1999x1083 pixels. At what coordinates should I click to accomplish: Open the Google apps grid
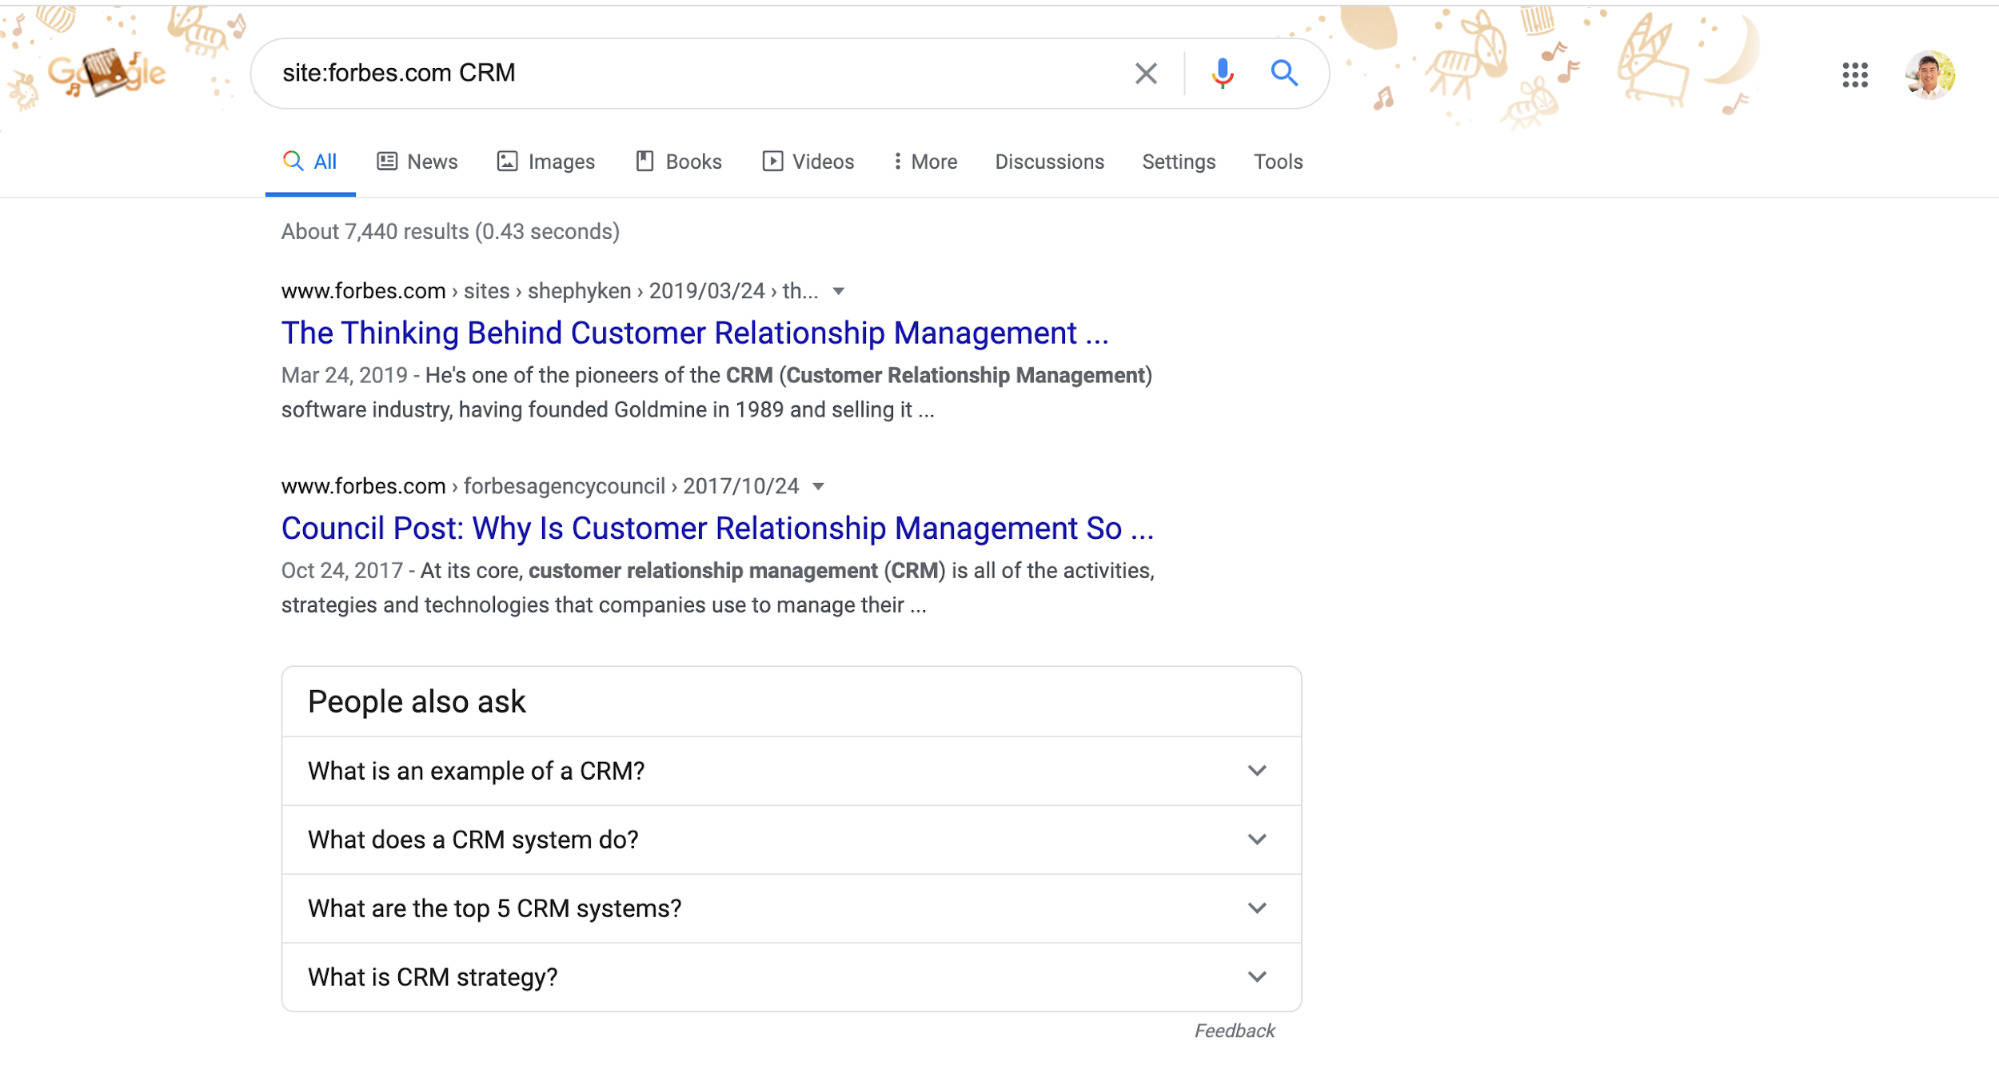[1855, 75]
